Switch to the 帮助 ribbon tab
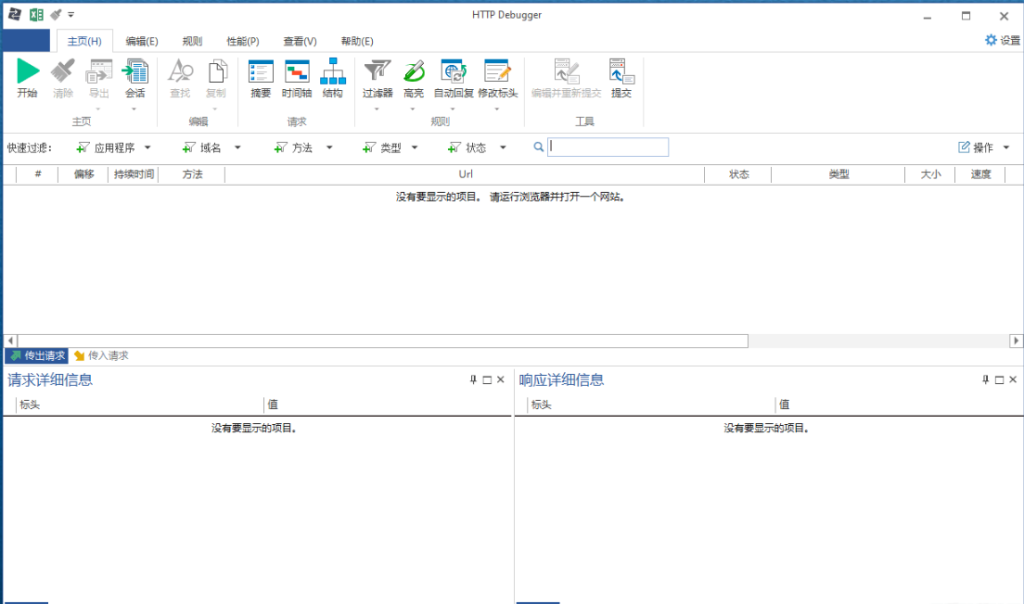 click(357, 41)
